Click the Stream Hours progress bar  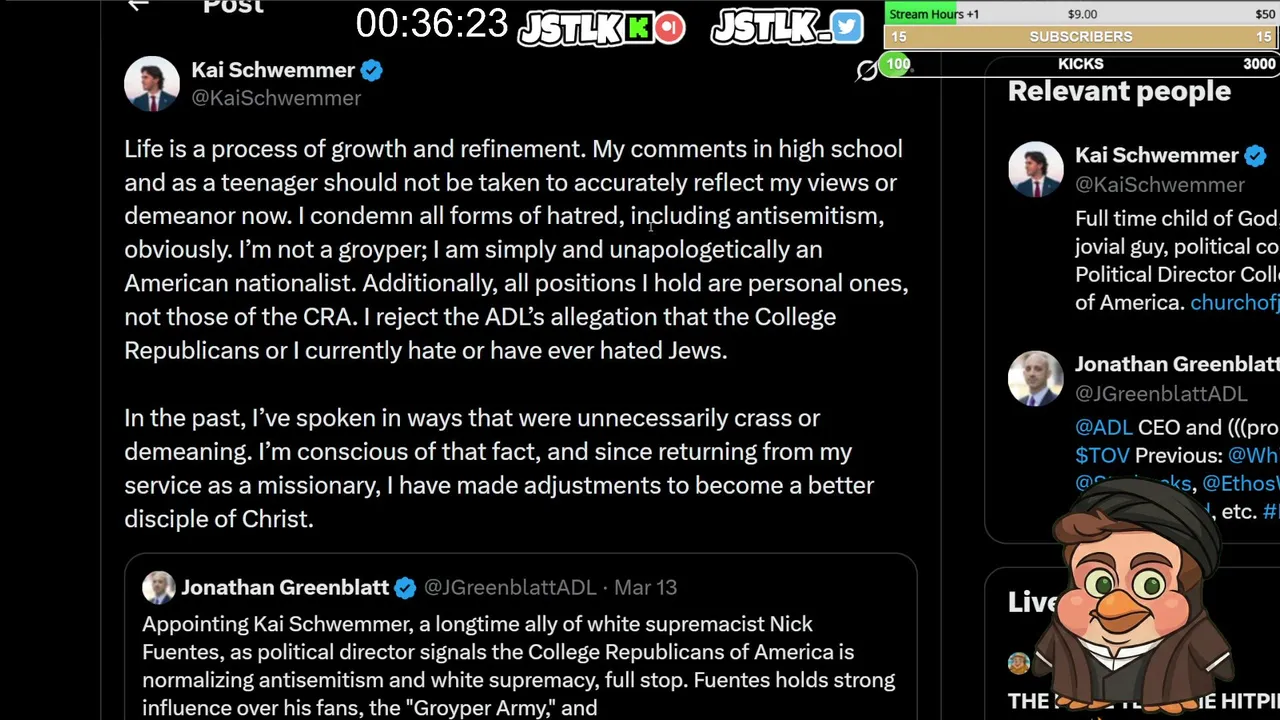point(1080,14)
